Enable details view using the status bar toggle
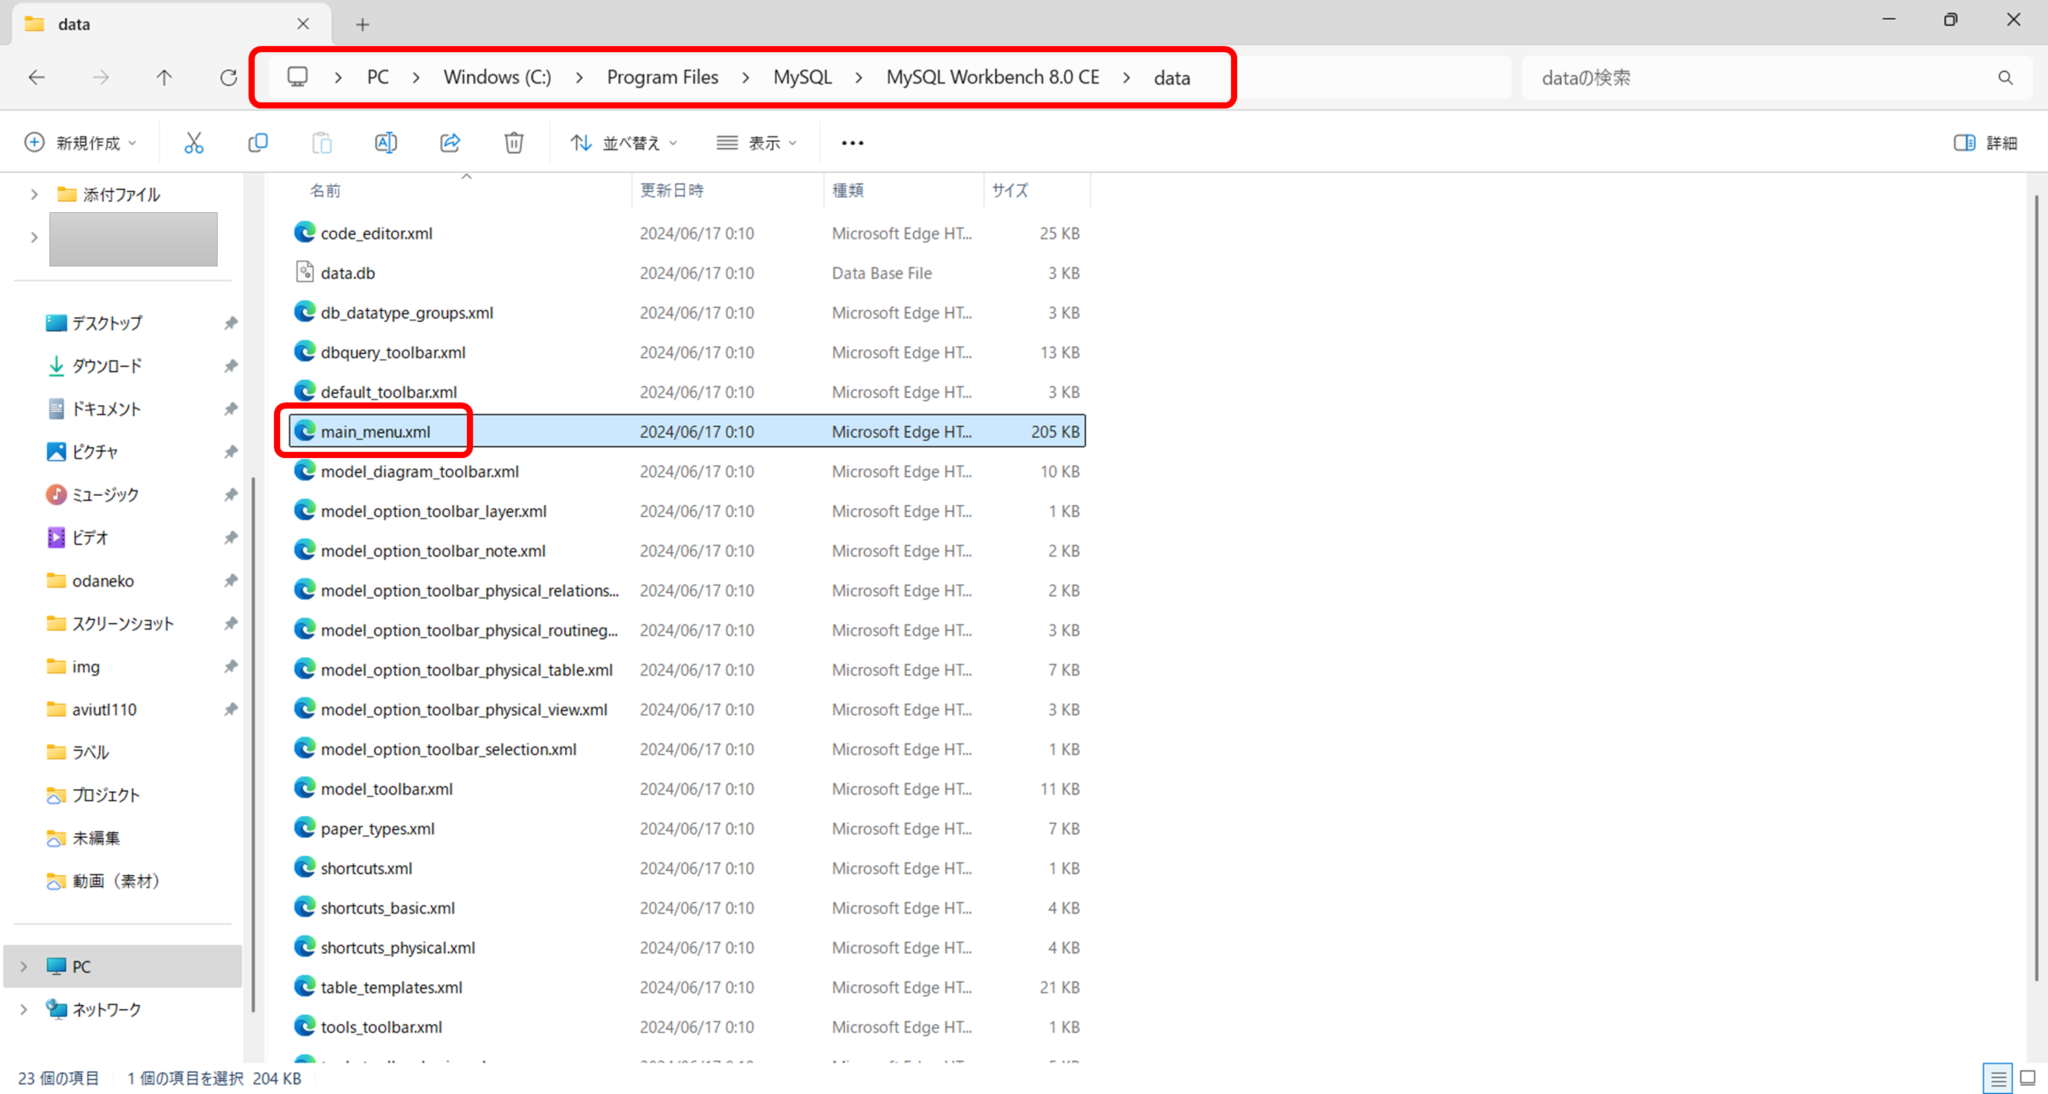 (1998, 1078)
